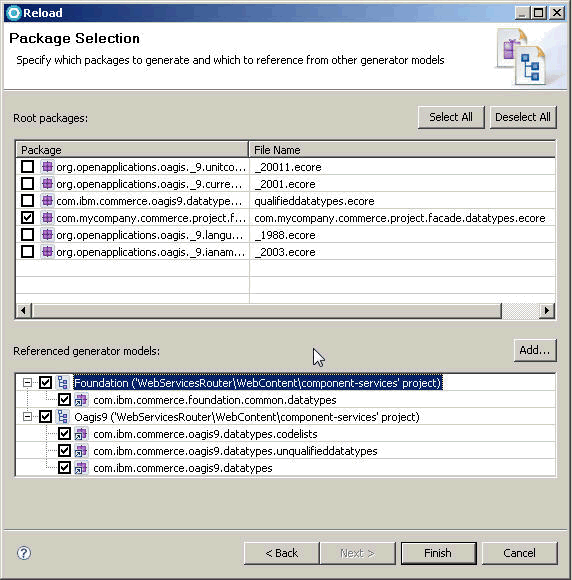Select the Oagis9 WebServicesRouter tree row

coord(247,417)
